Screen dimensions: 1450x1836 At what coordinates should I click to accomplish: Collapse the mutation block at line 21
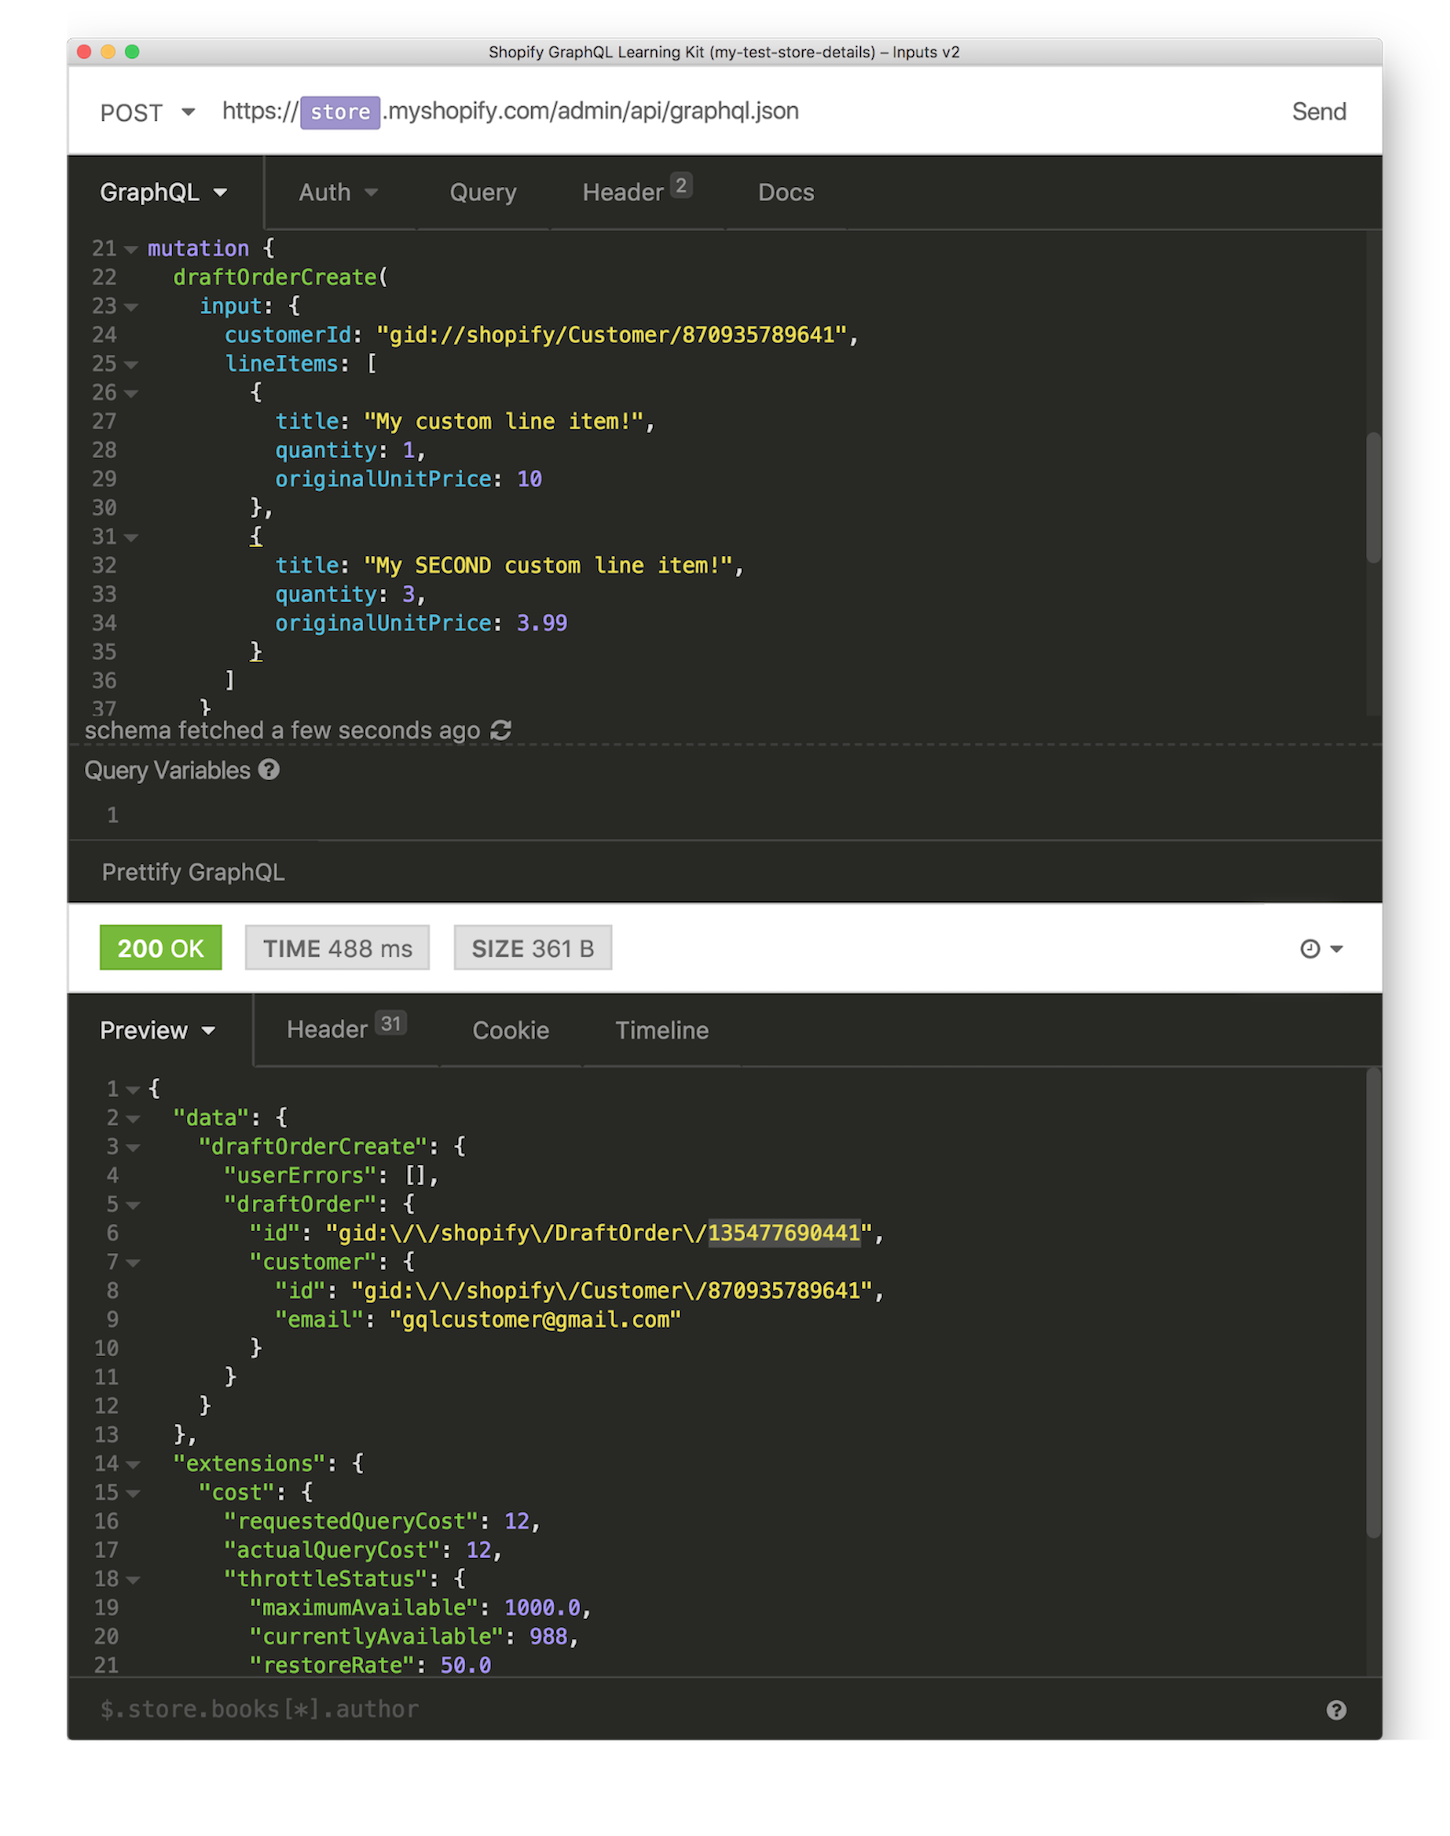click(x=131, y=249)
